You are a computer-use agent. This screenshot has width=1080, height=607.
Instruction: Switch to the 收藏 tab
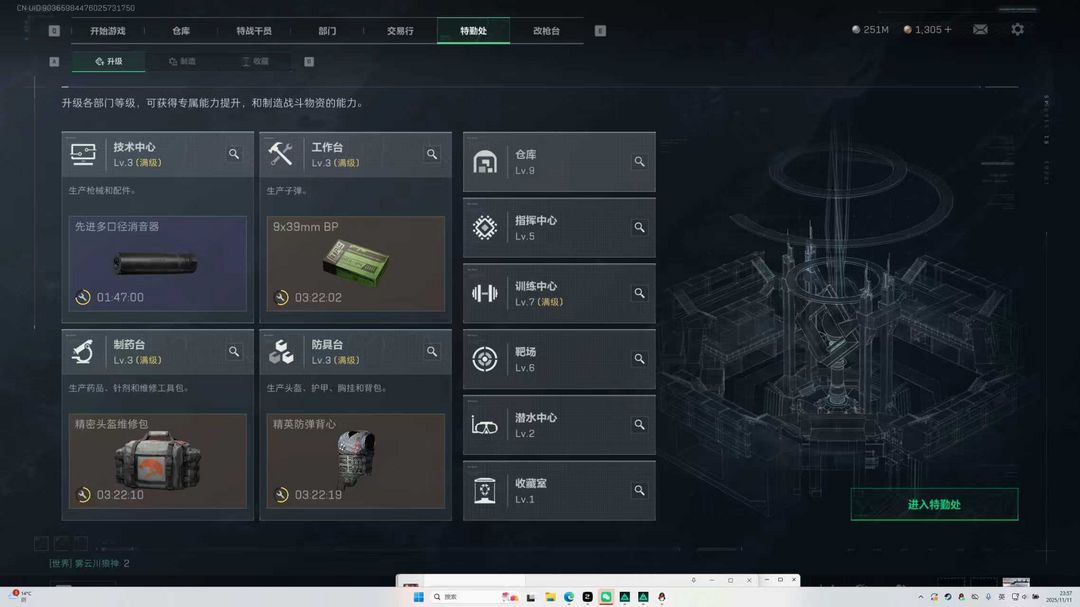point(255,61)
